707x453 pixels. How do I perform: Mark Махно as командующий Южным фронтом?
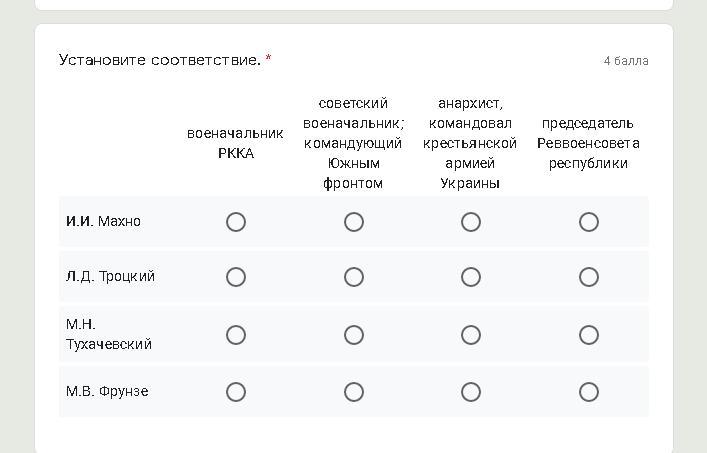354,222
